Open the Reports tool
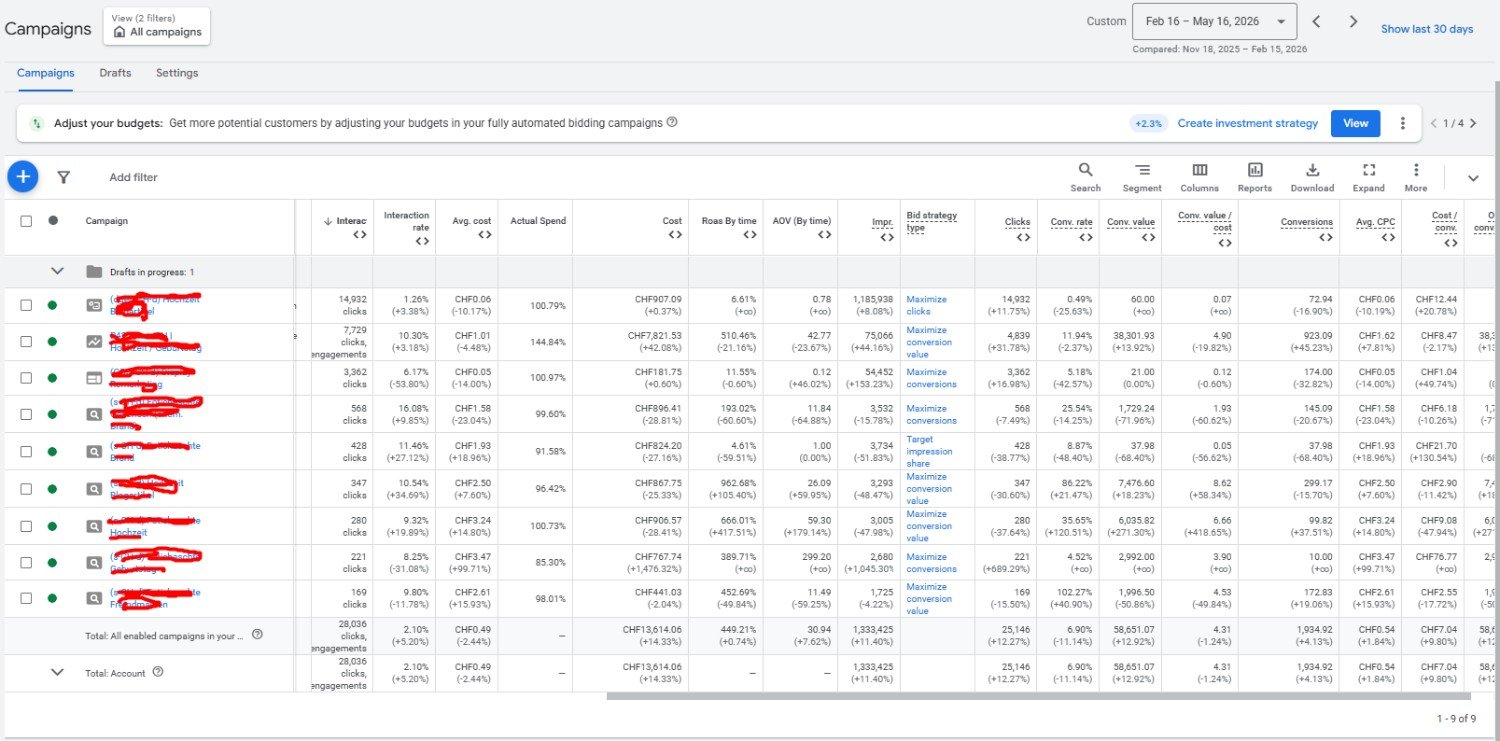The height and width of the screenshot is (741, 1500). click(x=1255, y=177)
